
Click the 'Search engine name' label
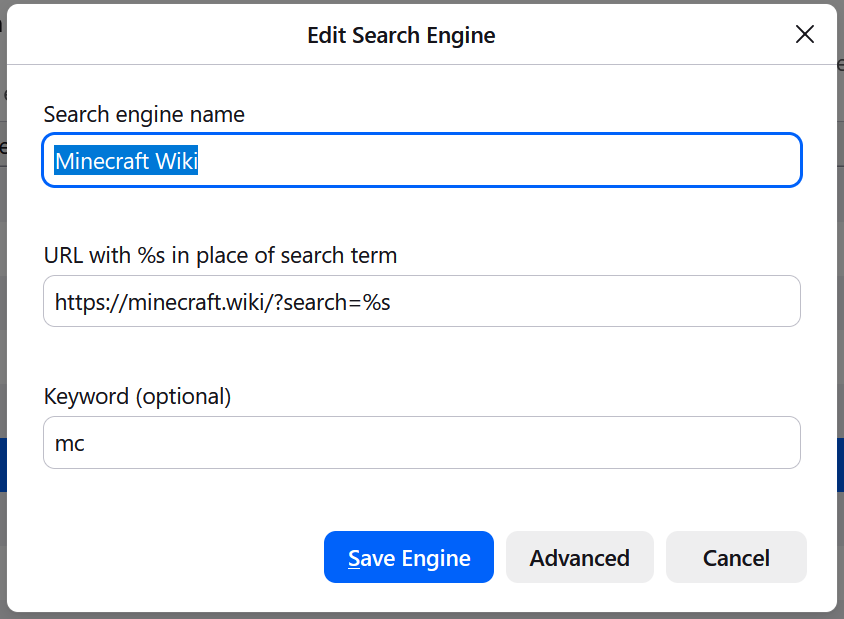144,115
